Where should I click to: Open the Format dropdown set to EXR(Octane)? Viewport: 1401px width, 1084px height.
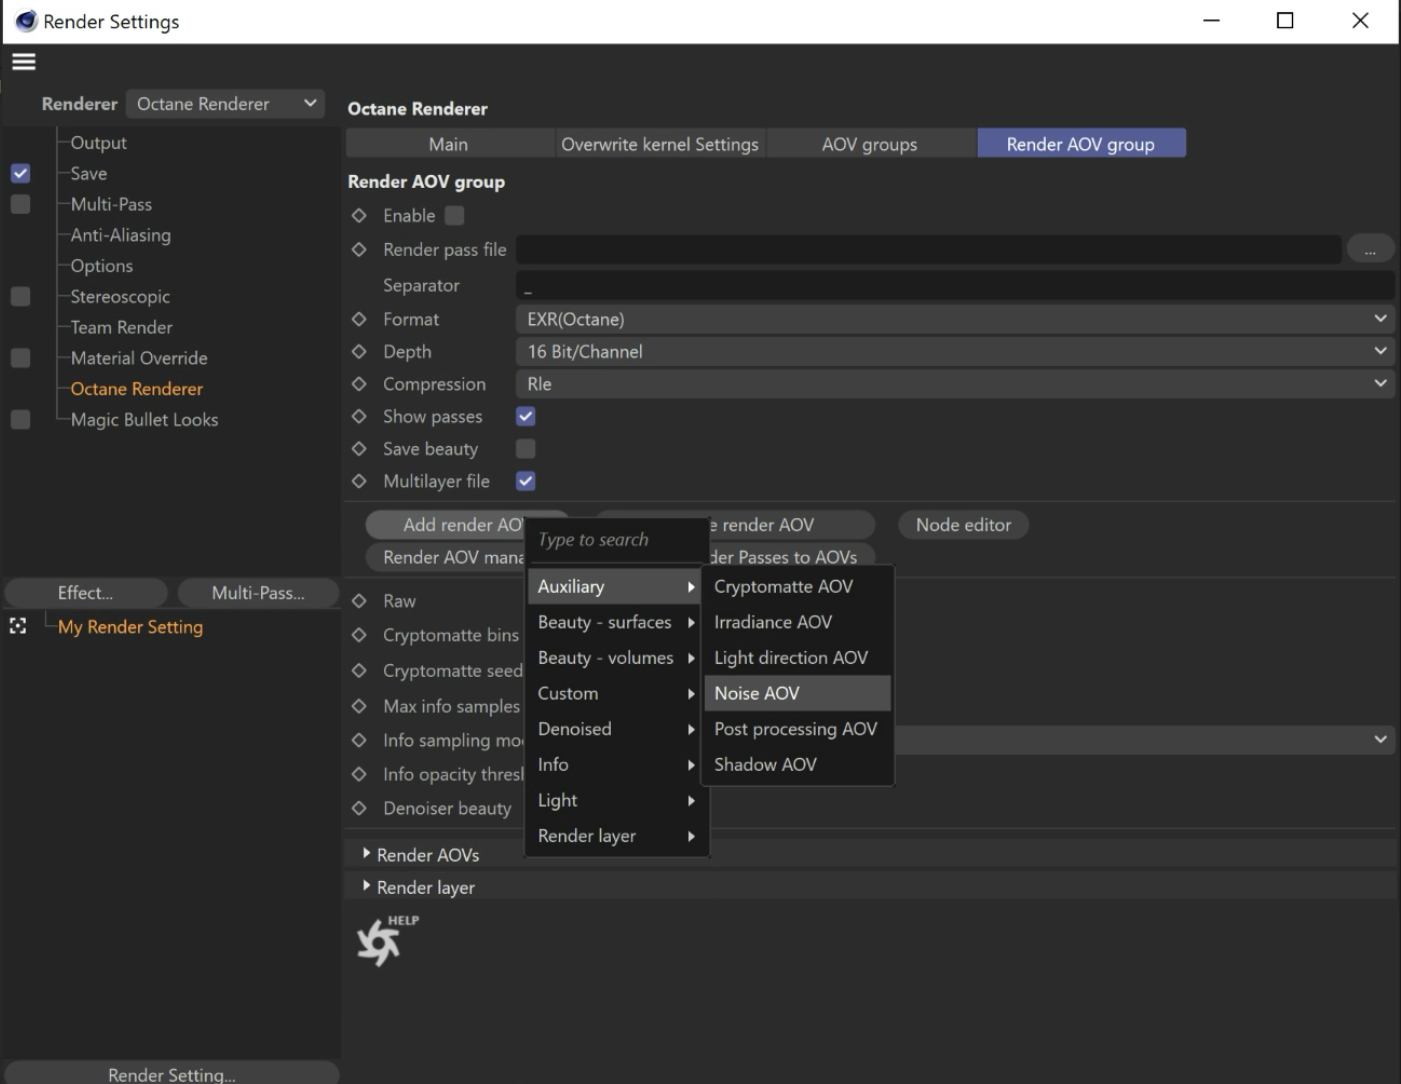point(955,319)
